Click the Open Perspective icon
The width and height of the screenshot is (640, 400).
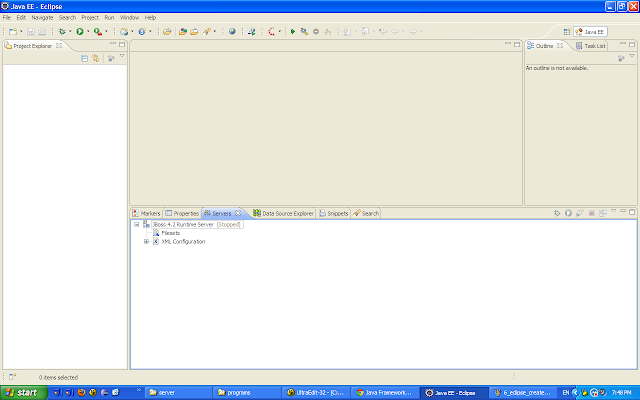567,32
